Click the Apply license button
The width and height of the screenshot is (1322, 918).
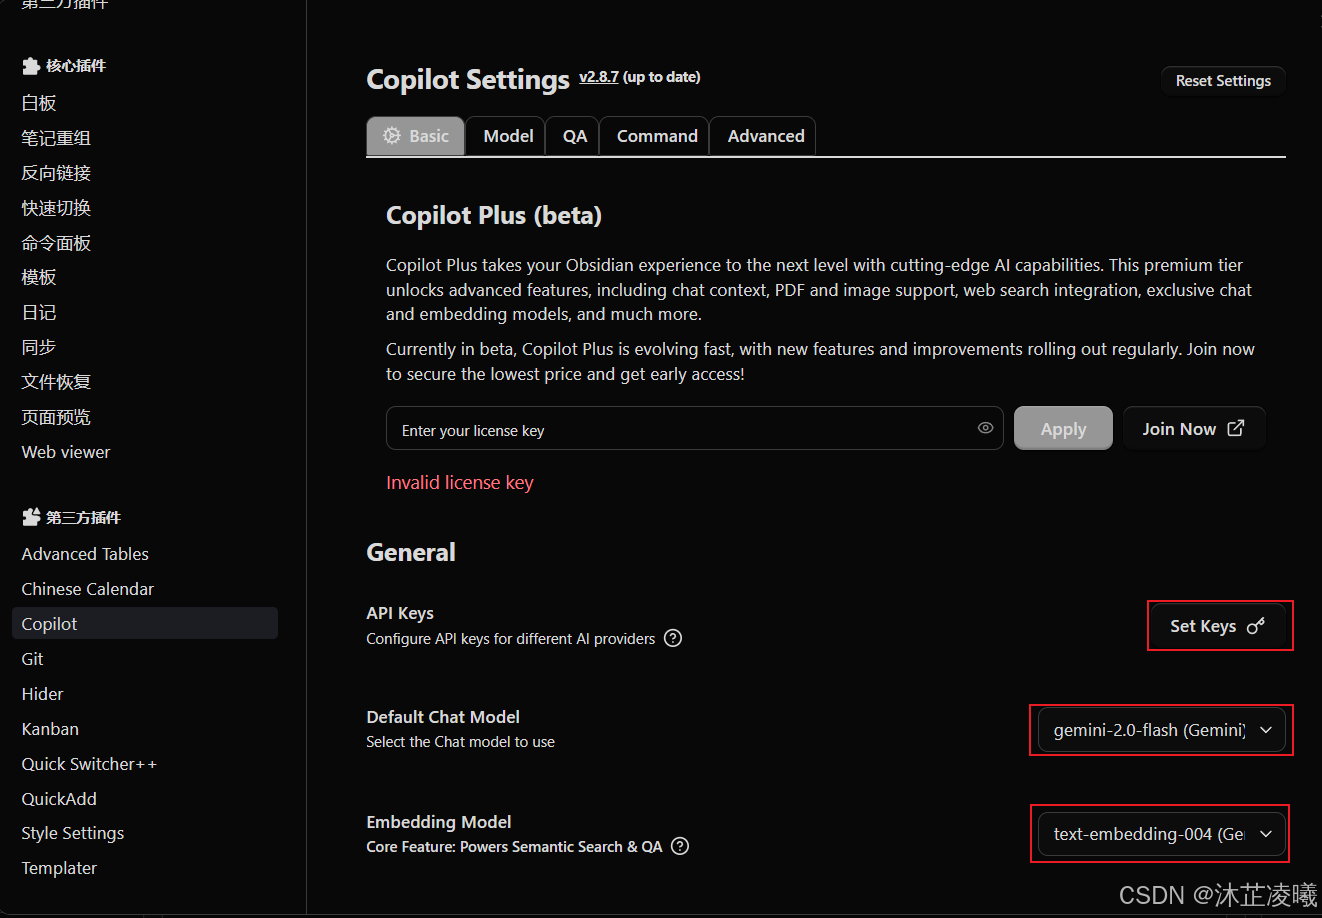point(1063,428)
